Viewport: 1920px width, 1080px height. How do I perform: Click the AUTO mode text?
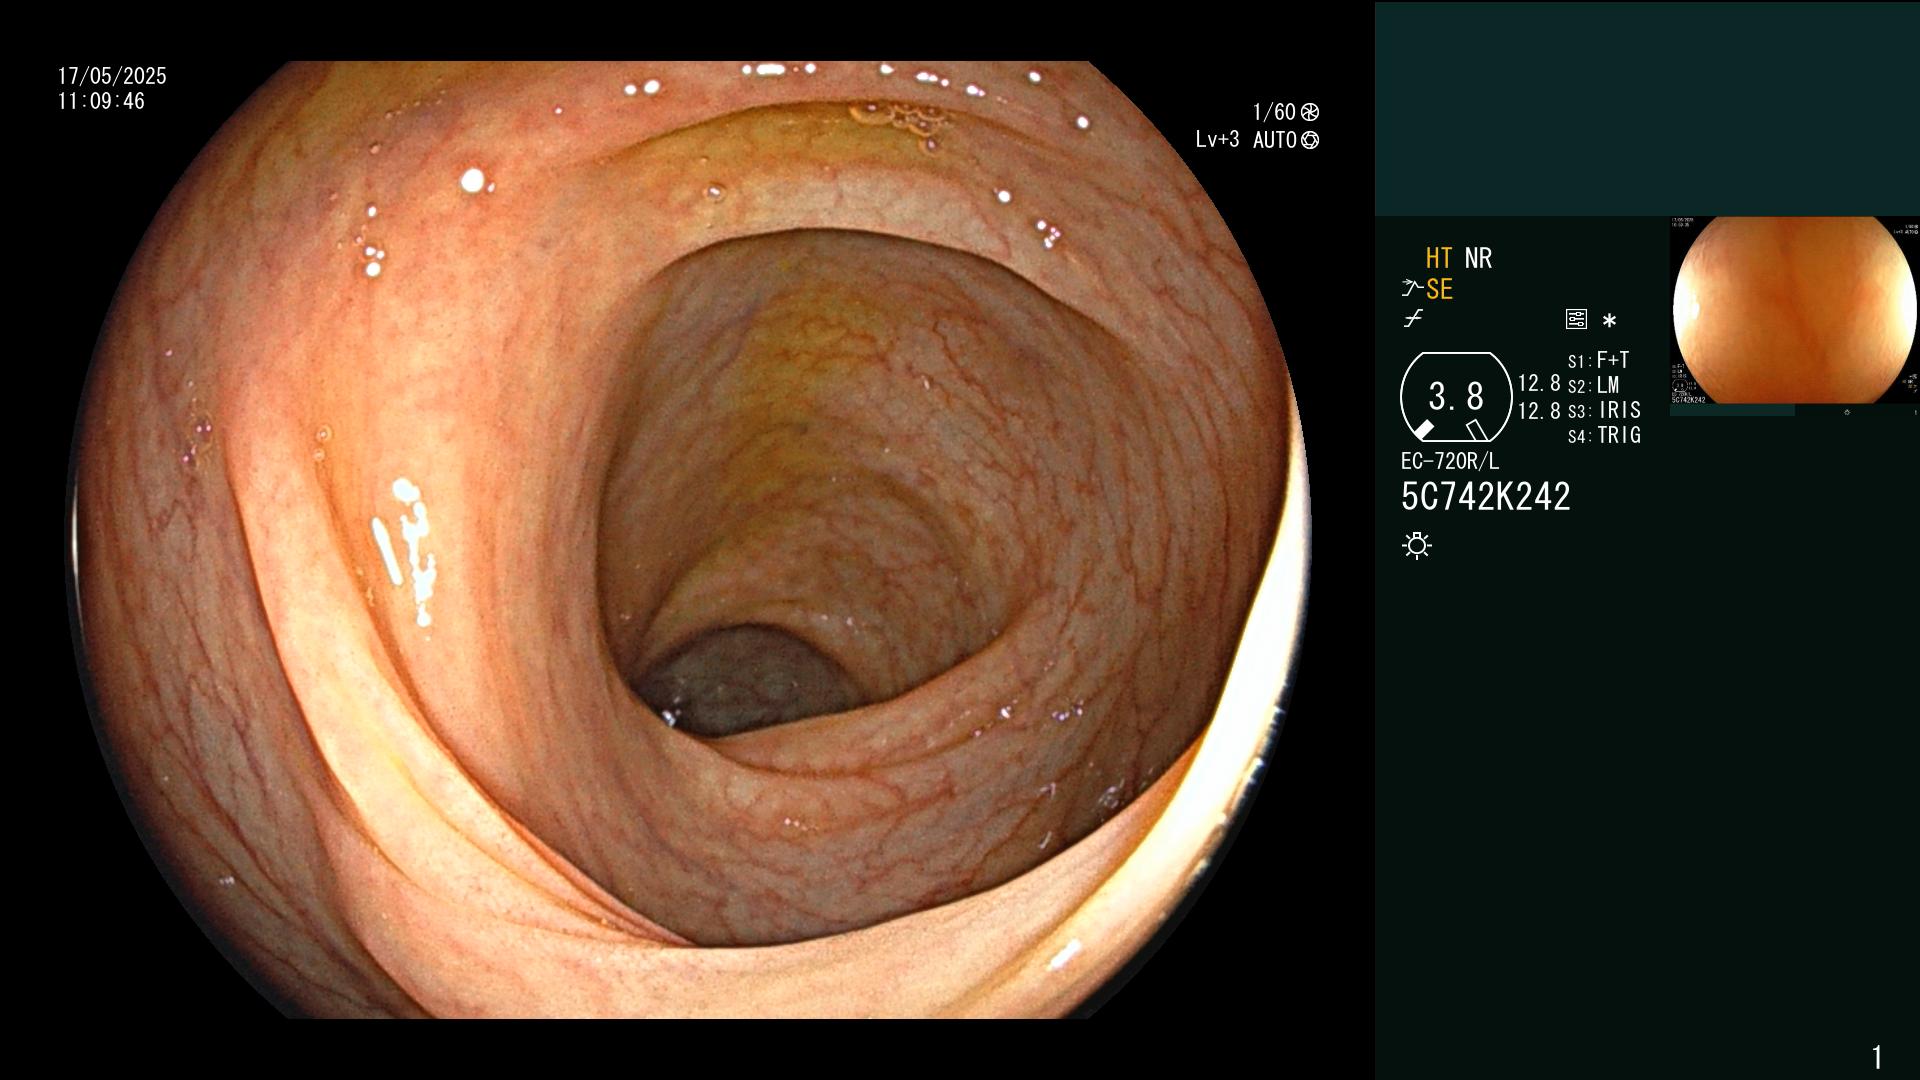coord(1275,140)
